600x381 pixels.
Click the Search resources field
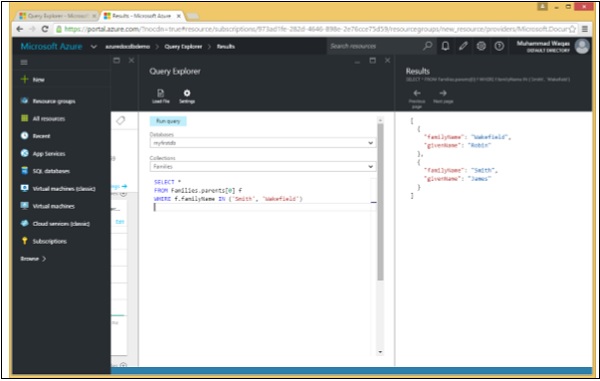coord(374,46)
